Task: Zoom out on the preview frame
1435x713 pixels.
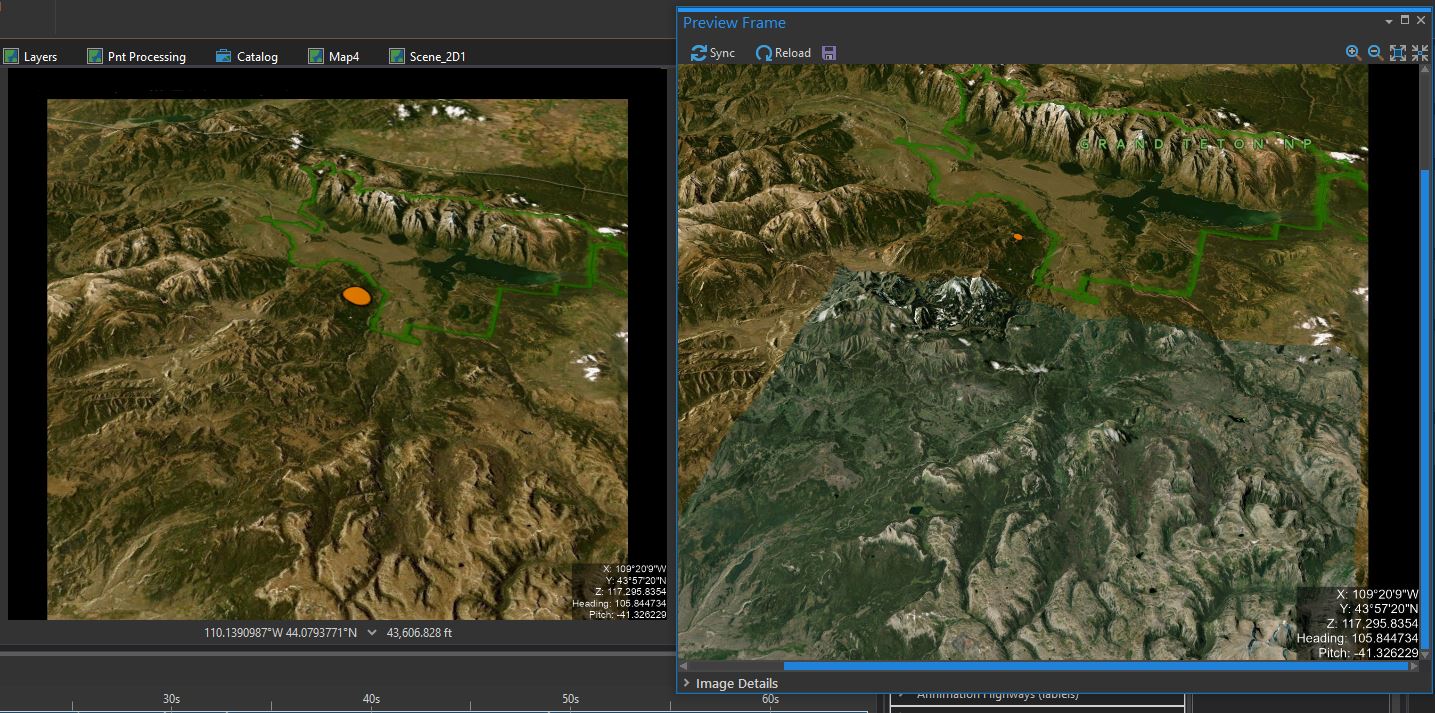Action: [1375, 53]
